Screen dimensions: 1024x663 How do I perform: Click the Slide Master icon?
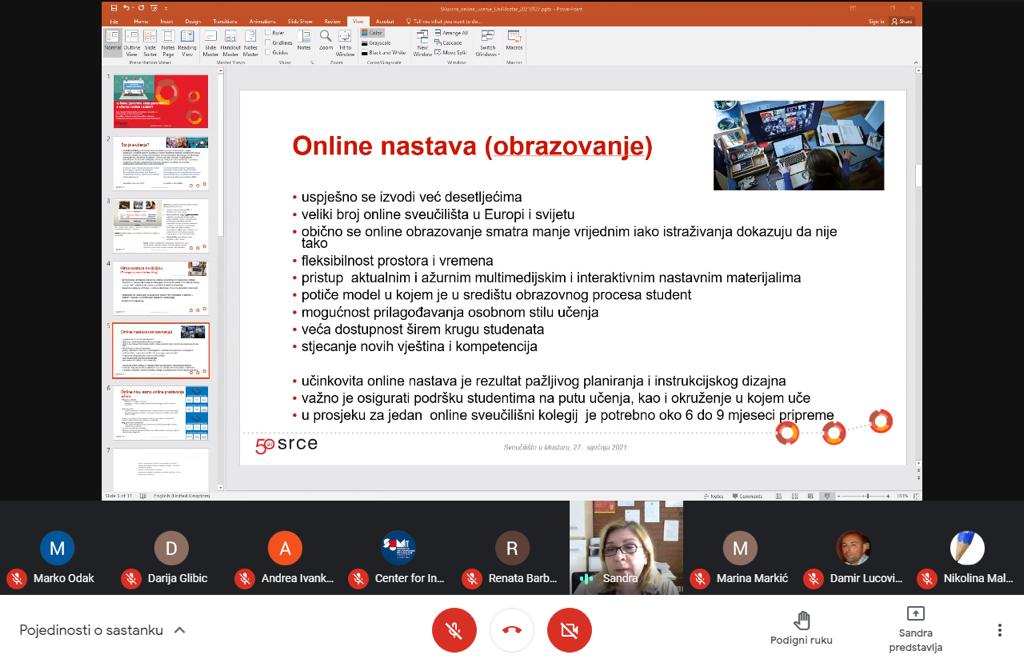coord(211,41)
